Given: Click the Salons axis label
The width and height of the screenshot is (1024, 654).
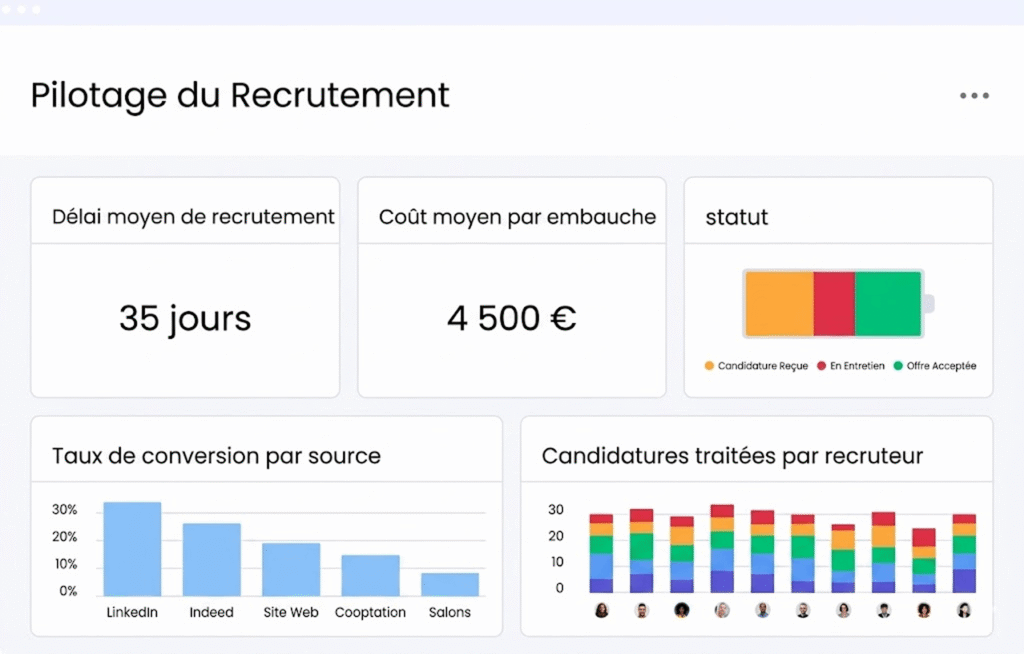Looking at the screenshot, I should 449,612.
